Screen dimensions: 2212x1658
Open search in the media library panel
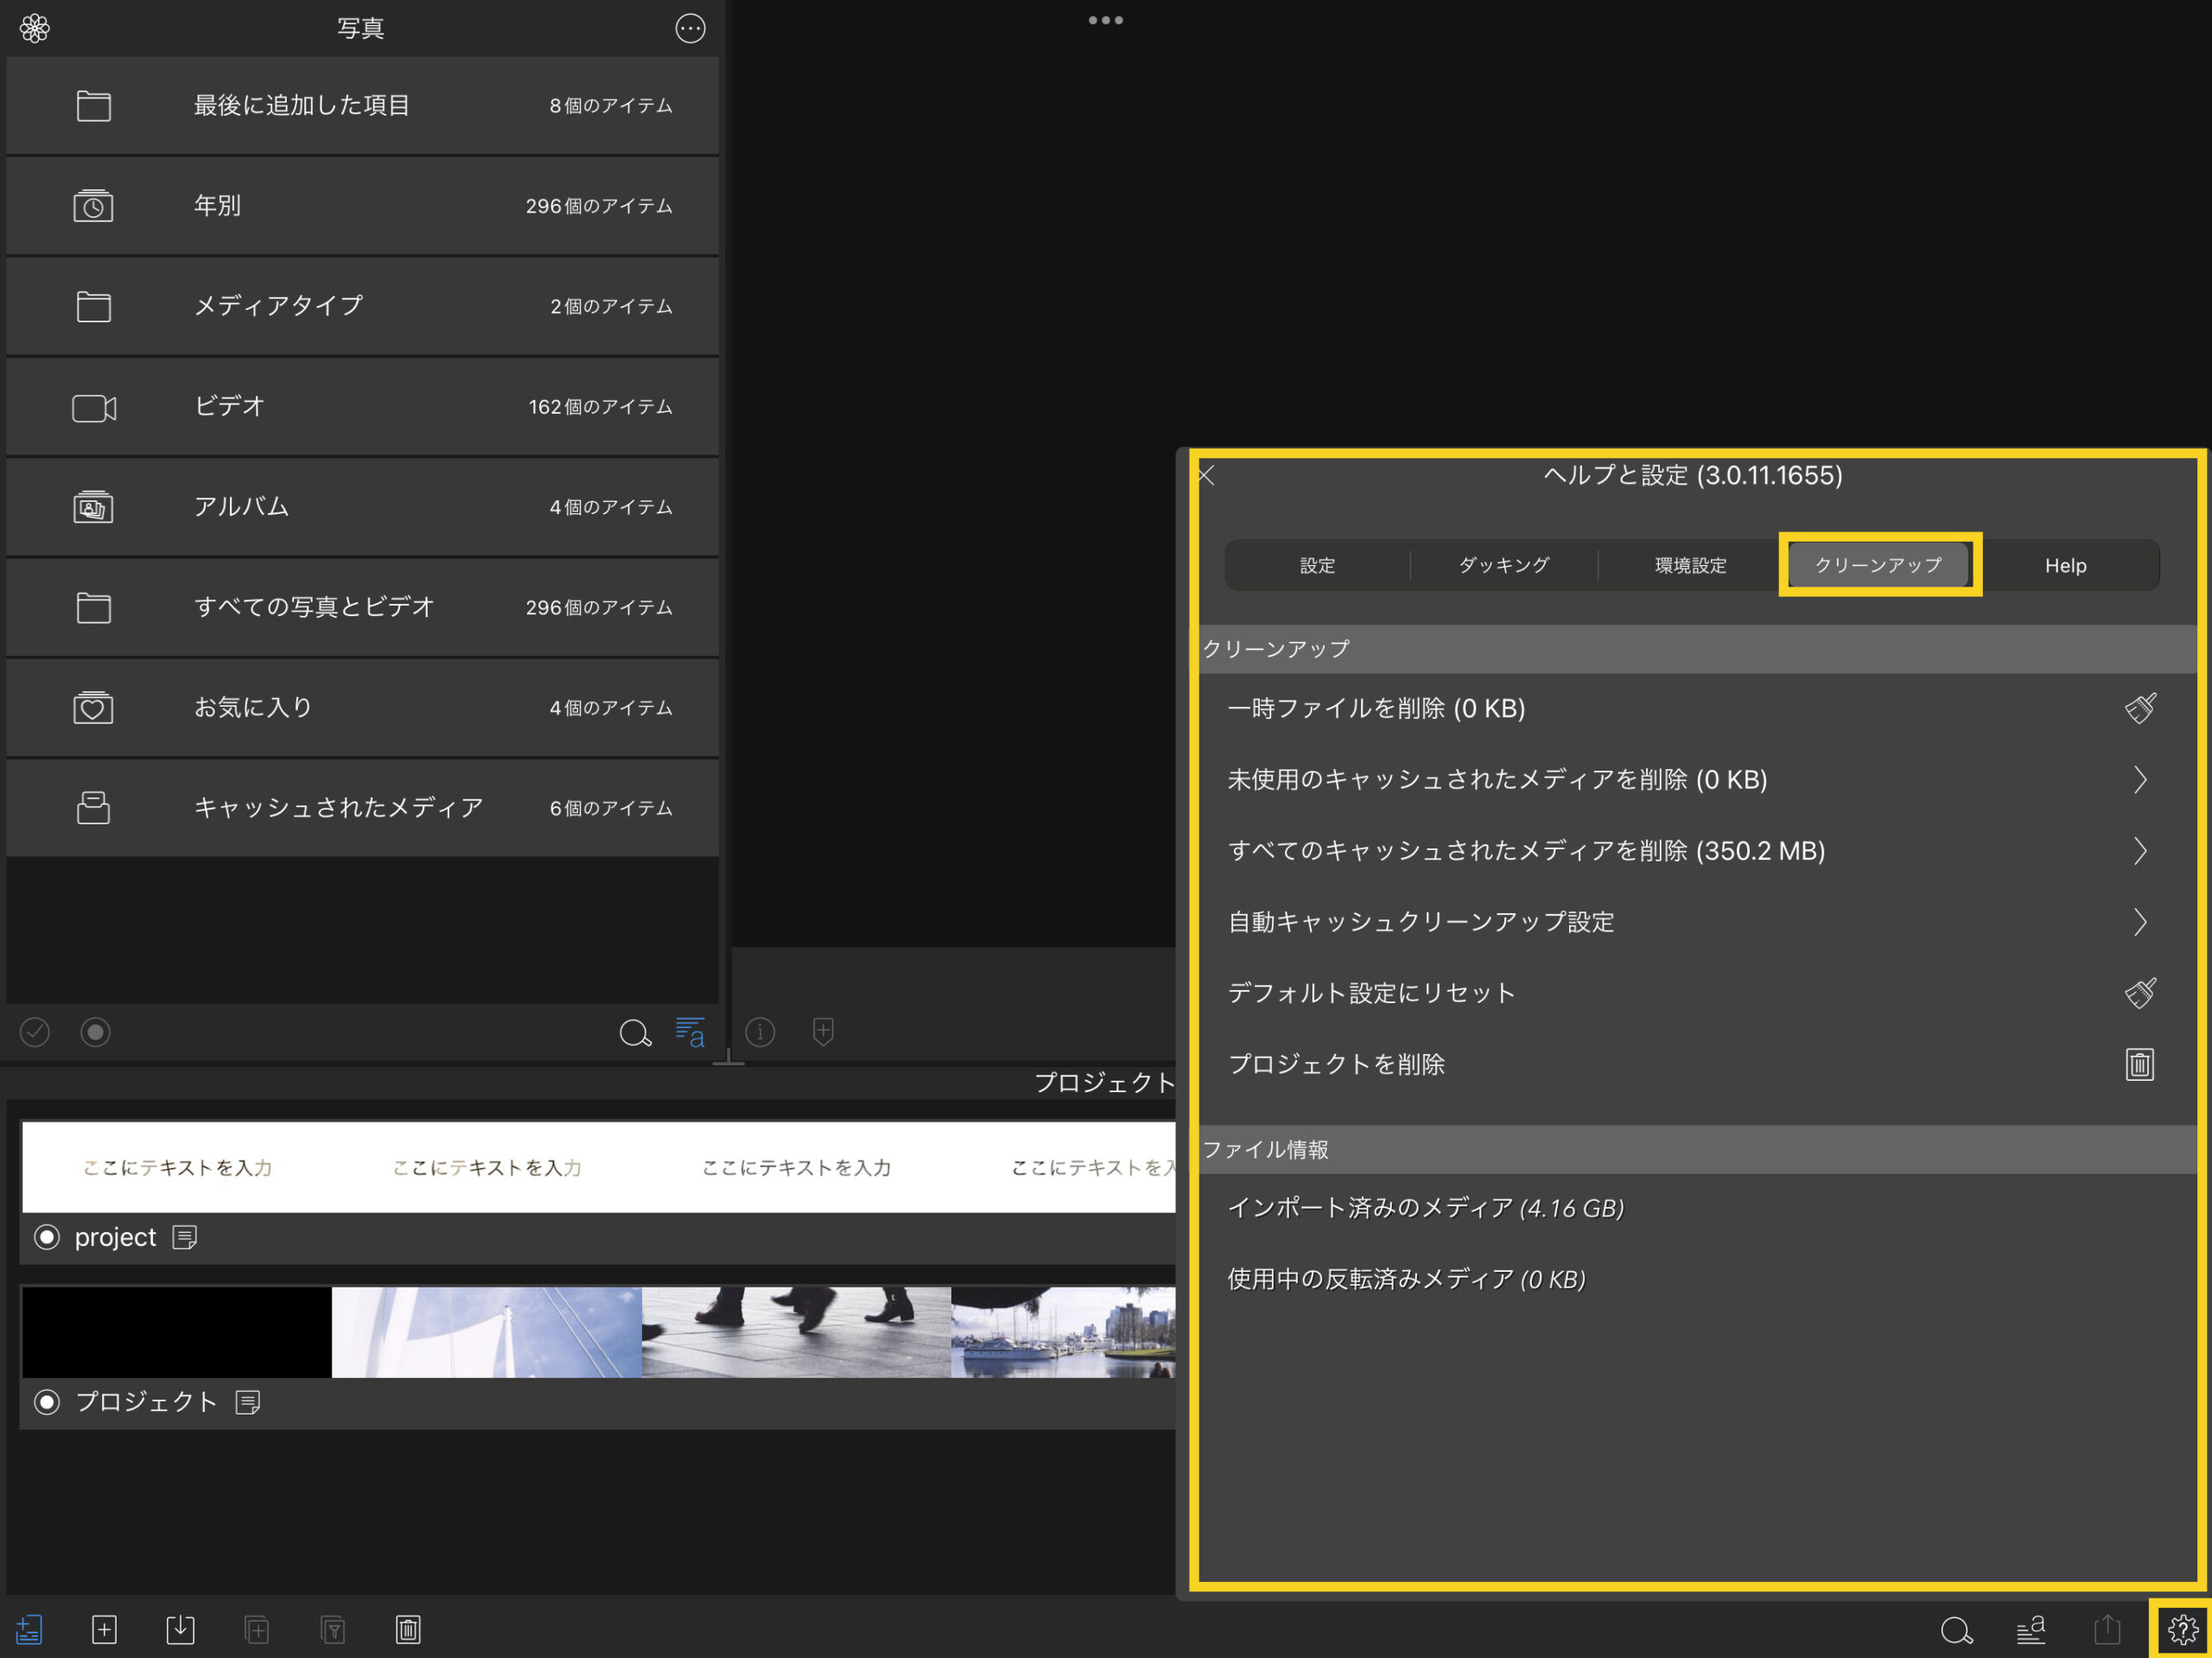635,1032
